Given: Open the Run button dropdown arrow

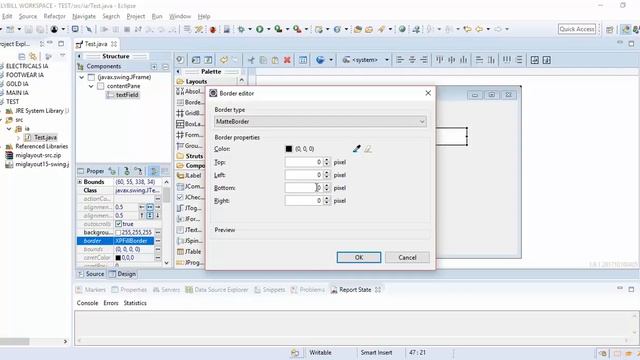Looking at the screenshot, I should click(269, 29).
